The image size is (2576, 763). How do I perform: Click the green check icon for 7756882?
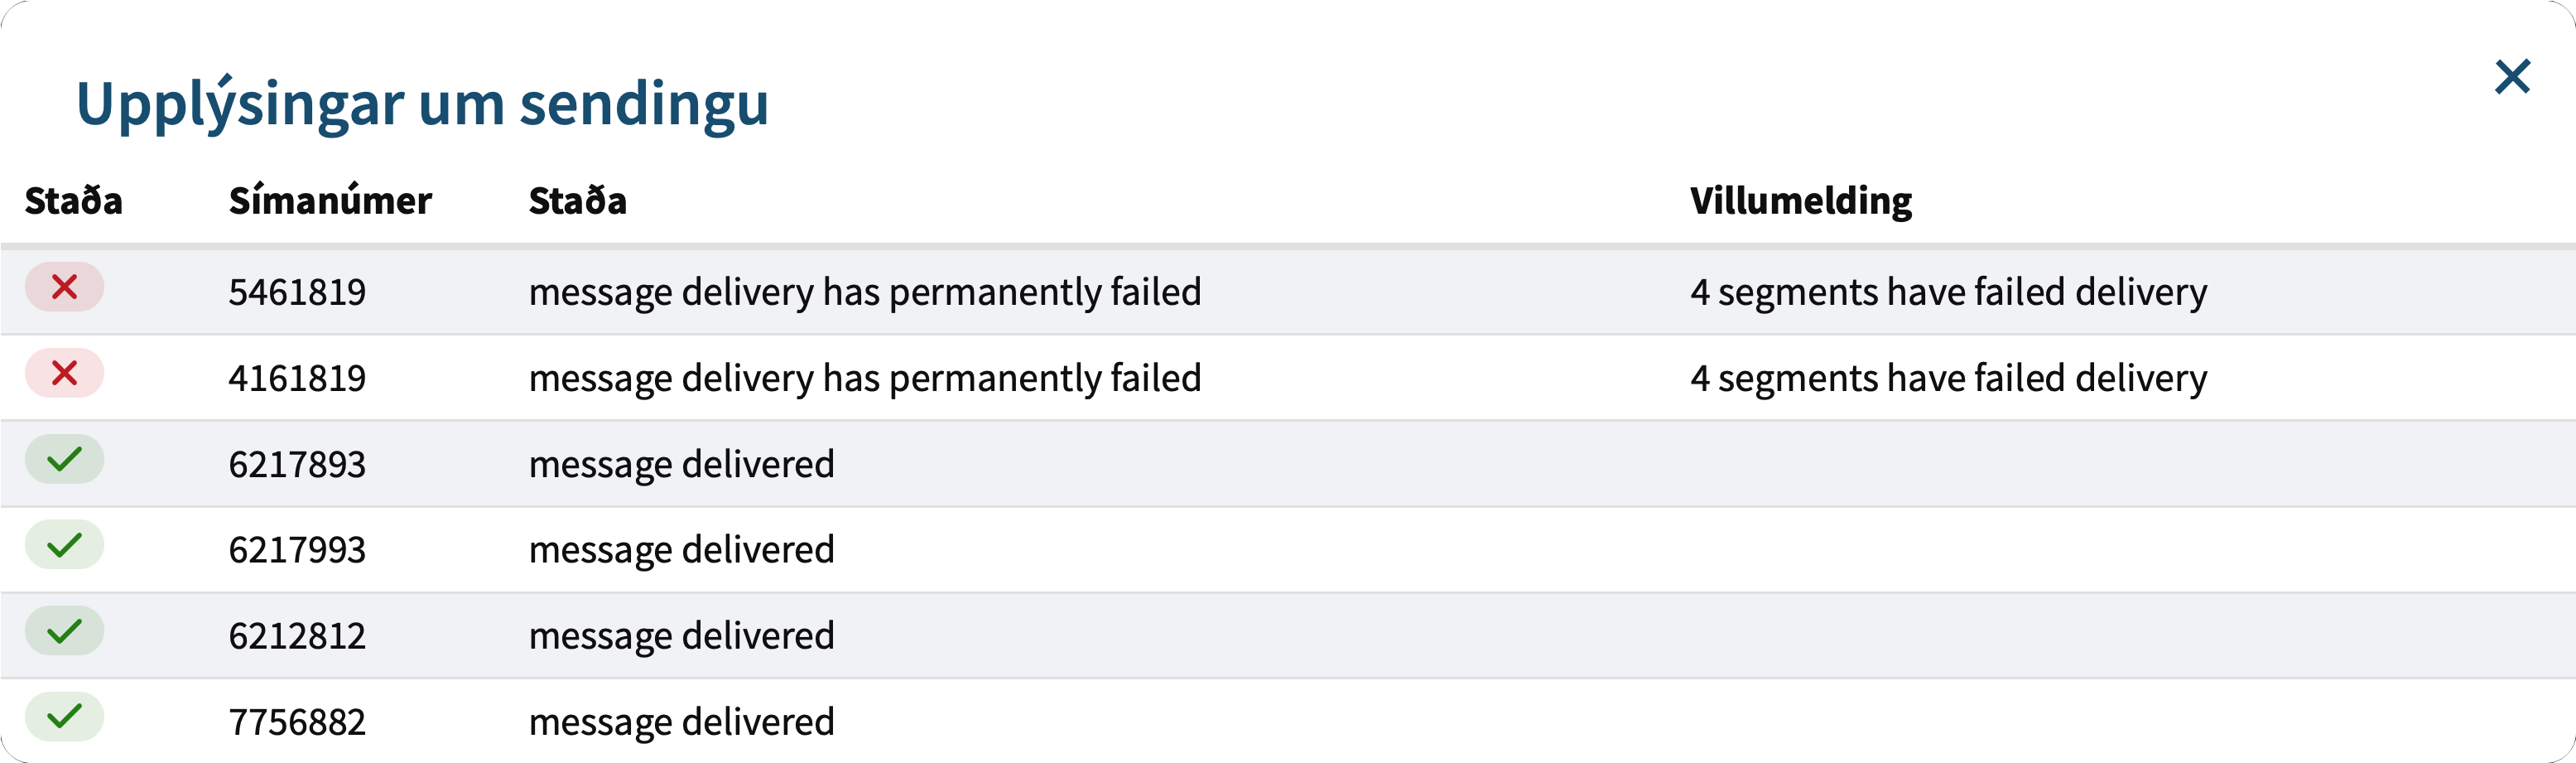coord(65,717)
